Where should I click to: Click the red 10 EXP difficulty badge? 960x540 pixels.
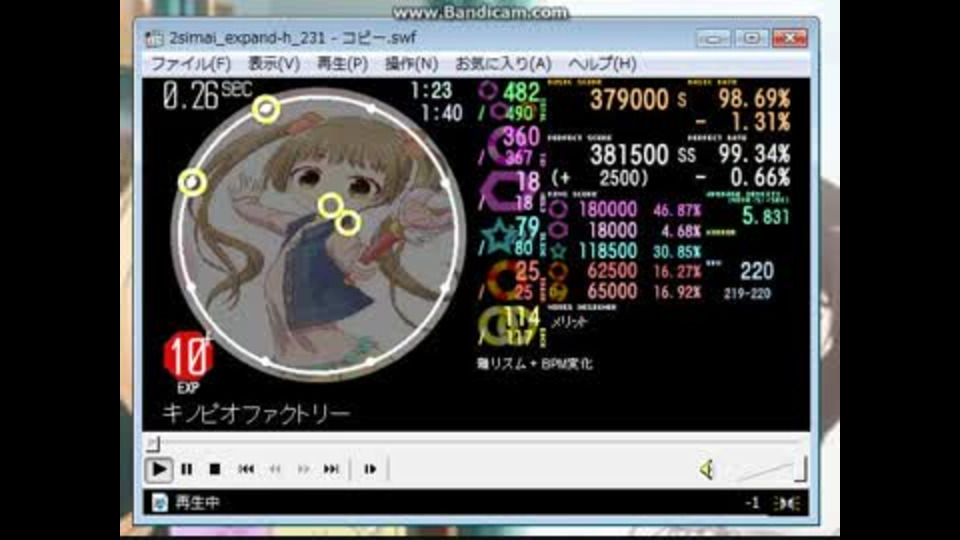188,357
